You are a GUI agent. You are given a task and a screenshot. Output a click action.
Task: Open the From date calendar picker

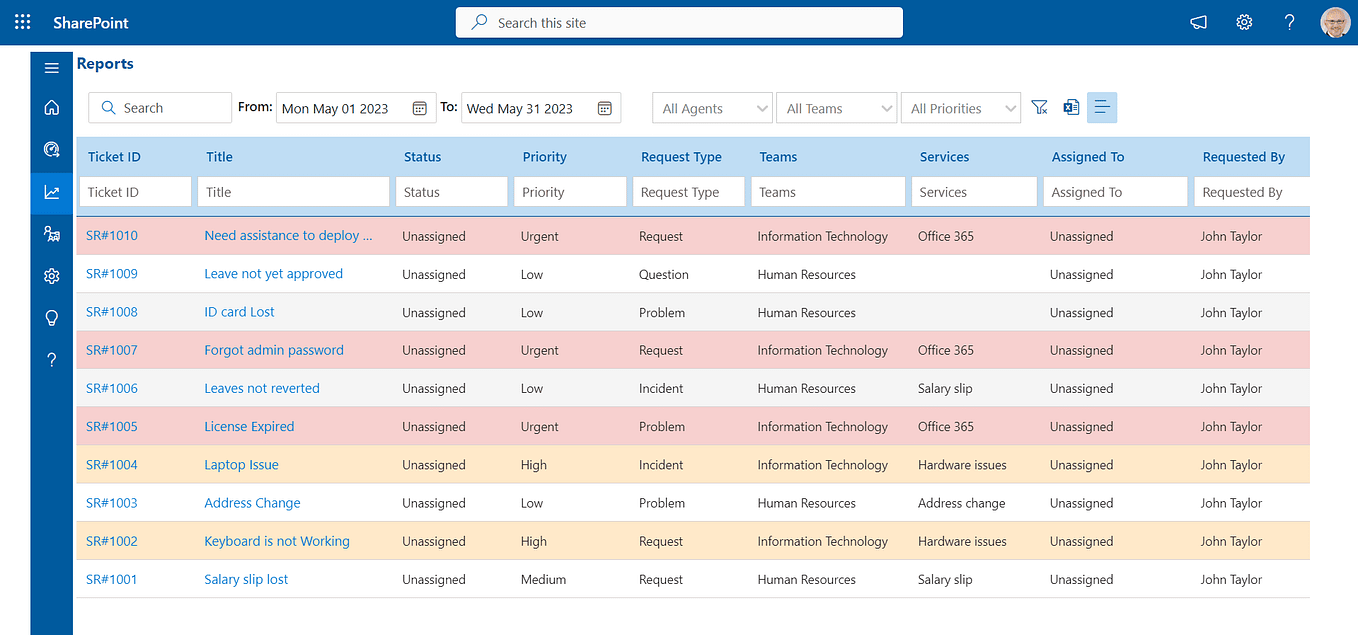[419, 108]
